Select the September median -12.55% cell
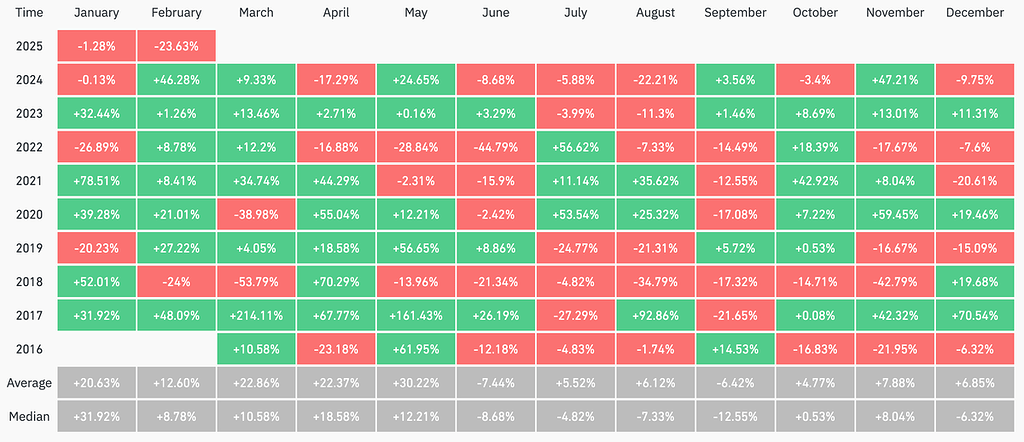This screenshot has height=442, width=1024. click(735, 417)
